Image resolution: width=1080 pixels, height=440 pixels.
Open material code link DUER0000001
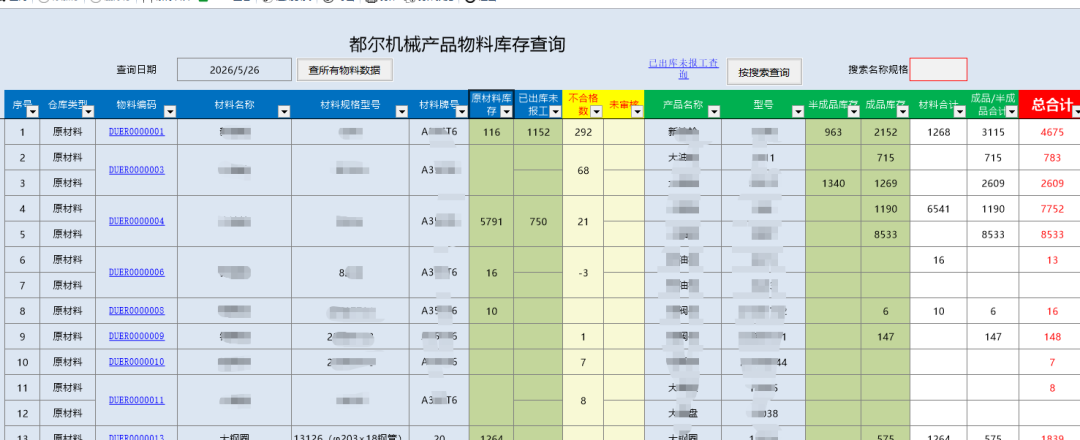pyautogui.click(x=136, y=132)
